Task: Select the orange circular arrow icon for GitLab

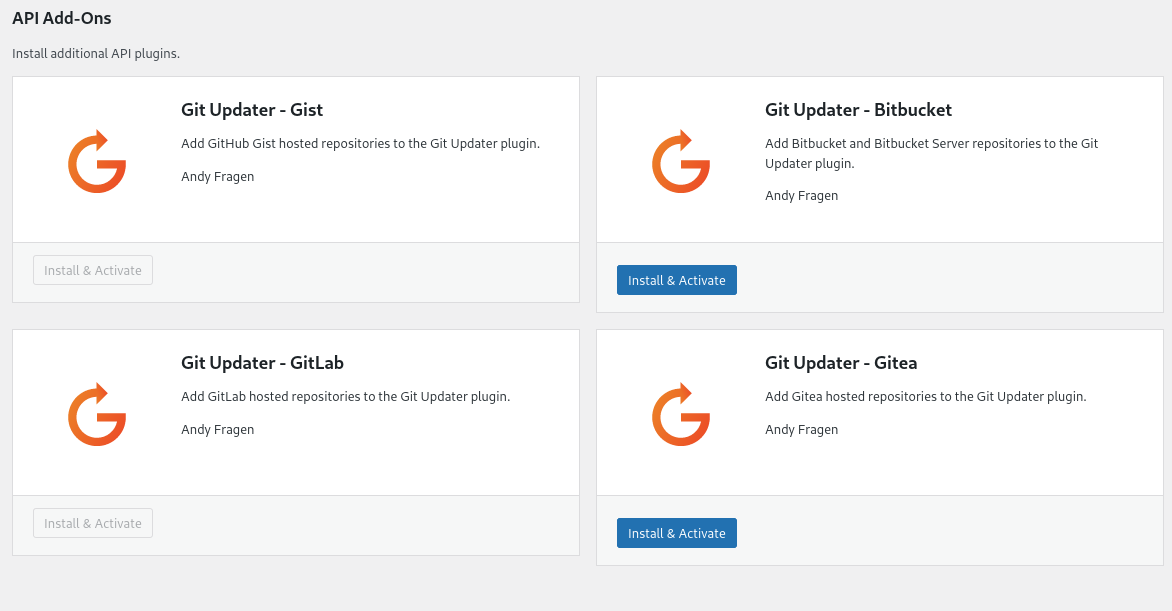Action: click(96, 413)
